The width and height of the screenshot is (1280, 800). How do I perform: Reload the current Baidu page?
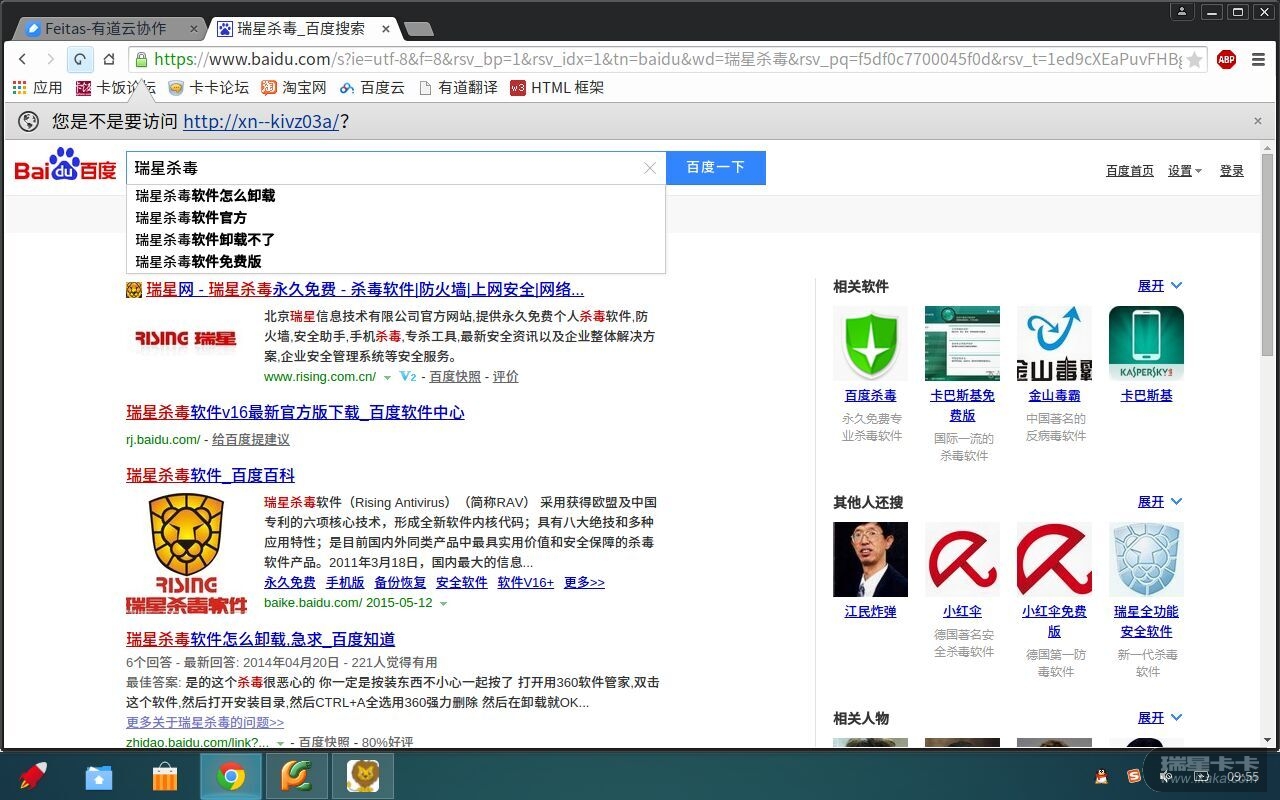[x=79, y=59]
